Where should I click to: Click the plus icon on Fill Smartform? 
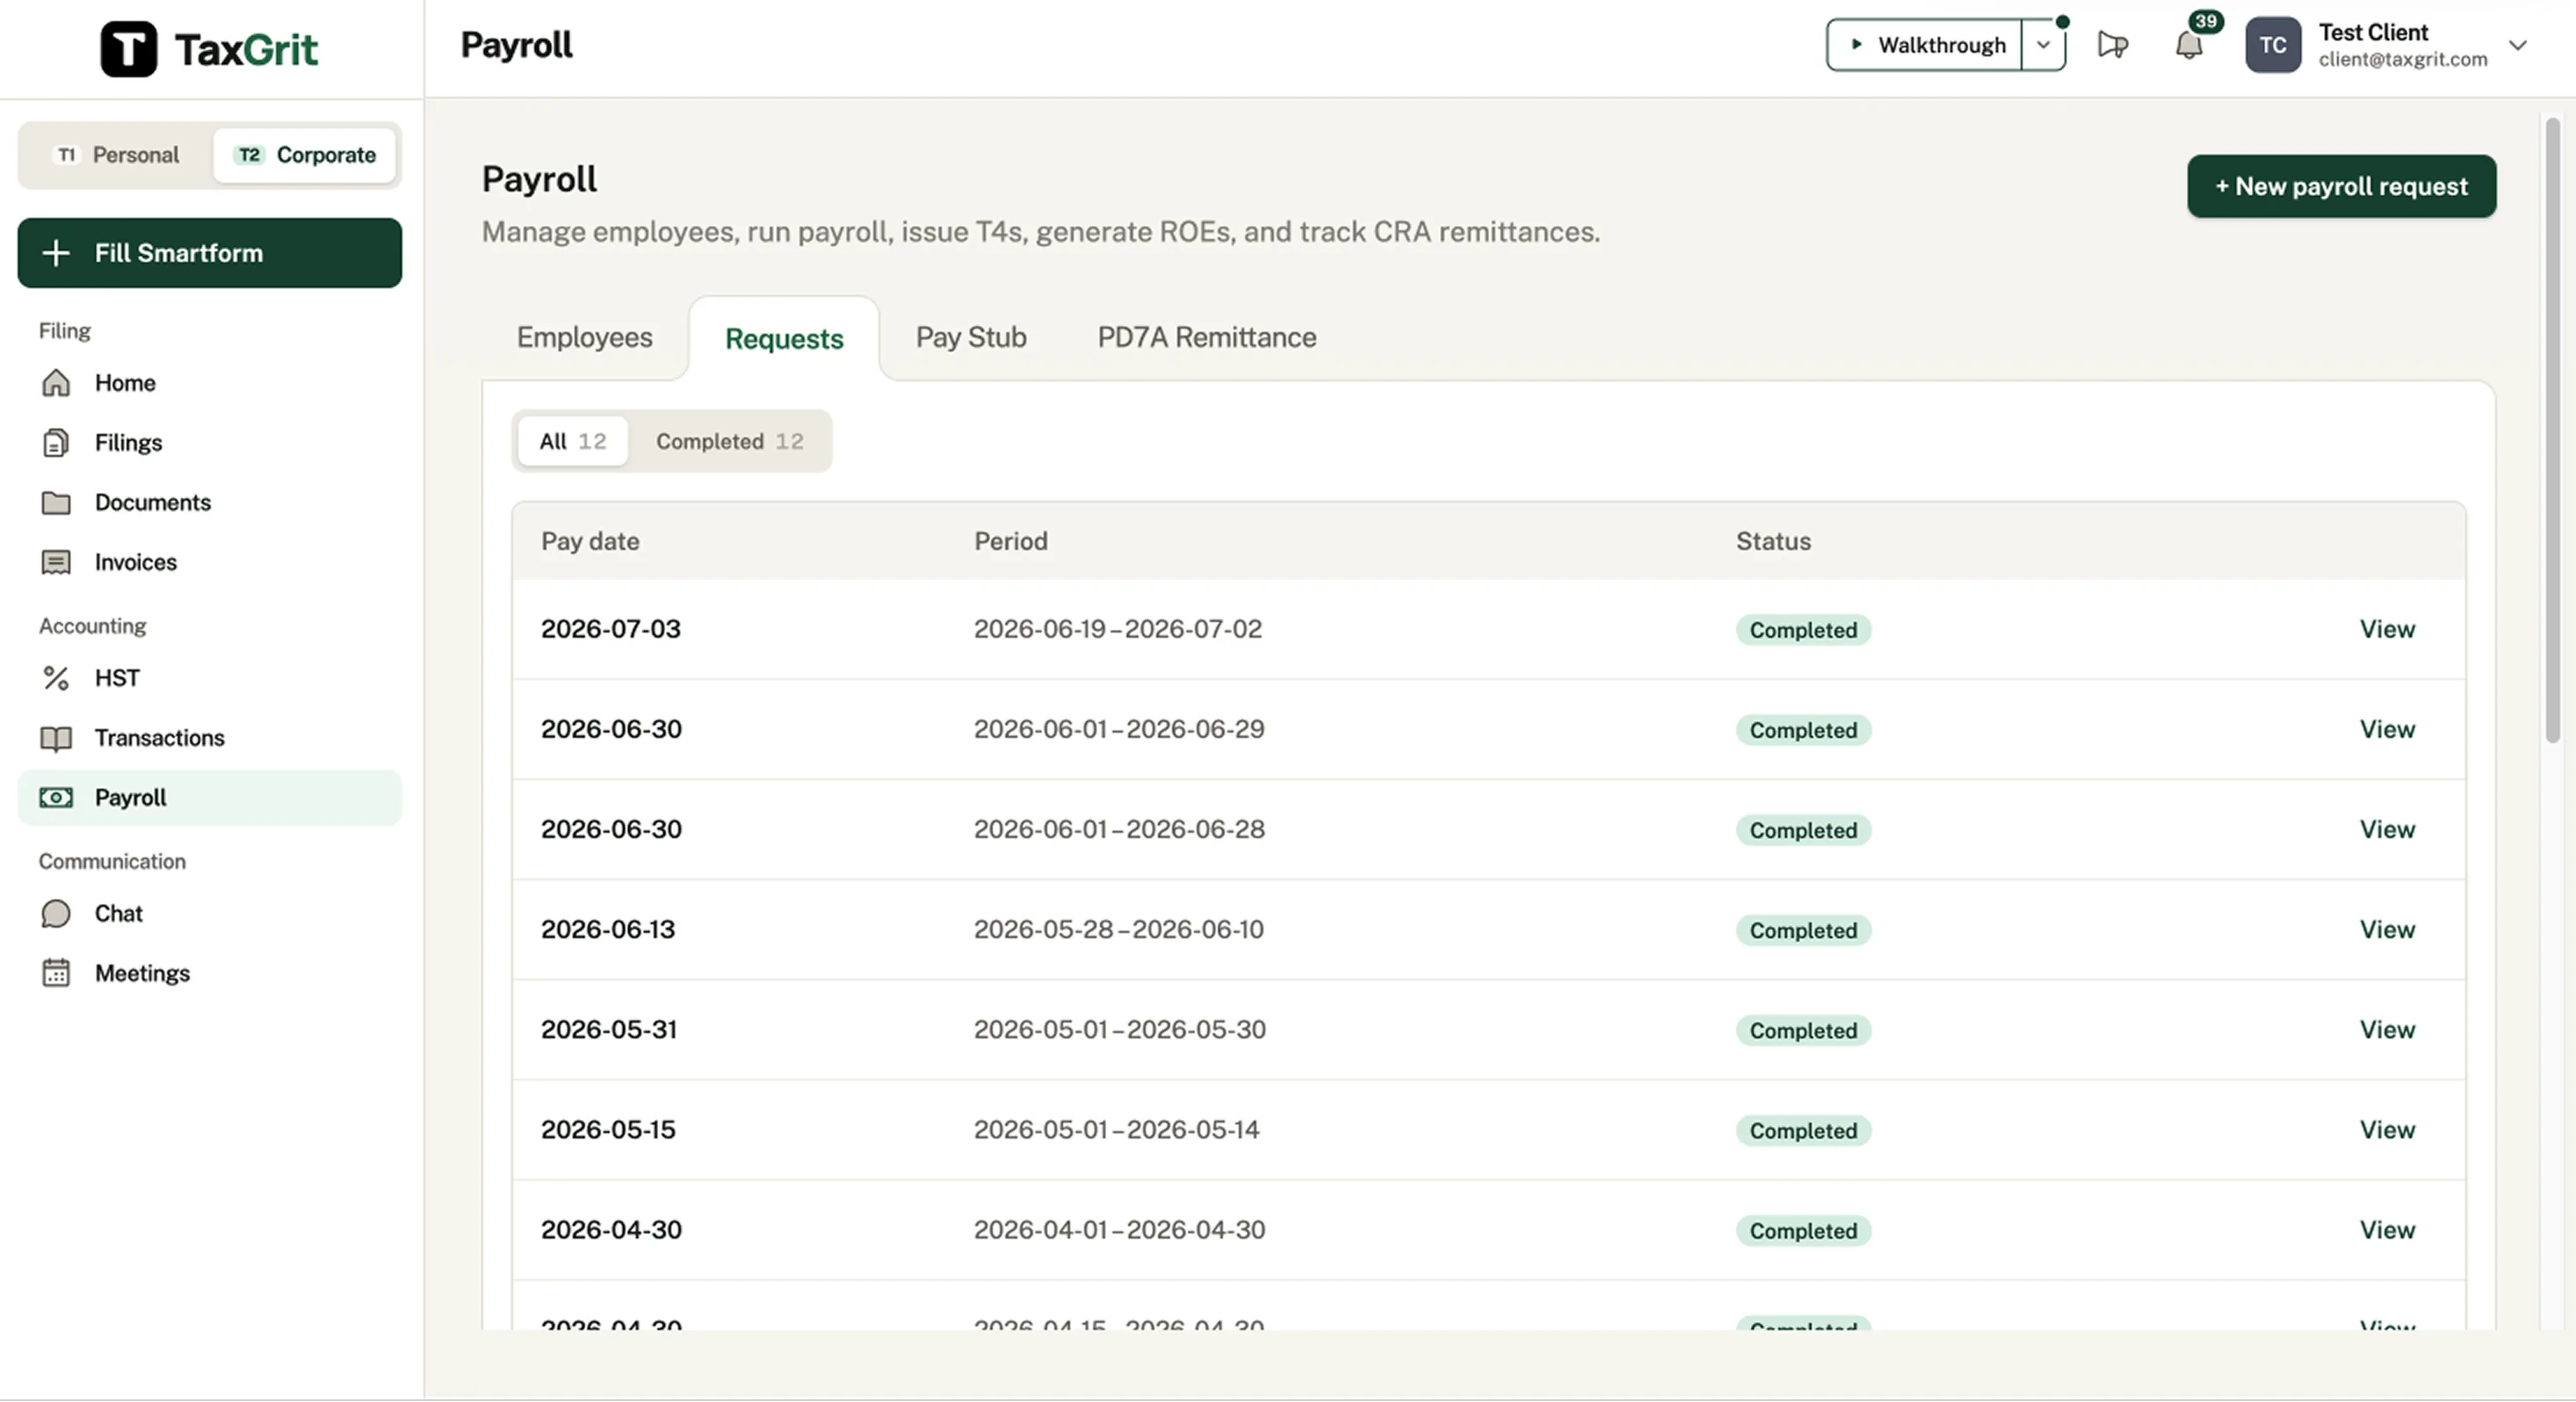pos(56,253)
